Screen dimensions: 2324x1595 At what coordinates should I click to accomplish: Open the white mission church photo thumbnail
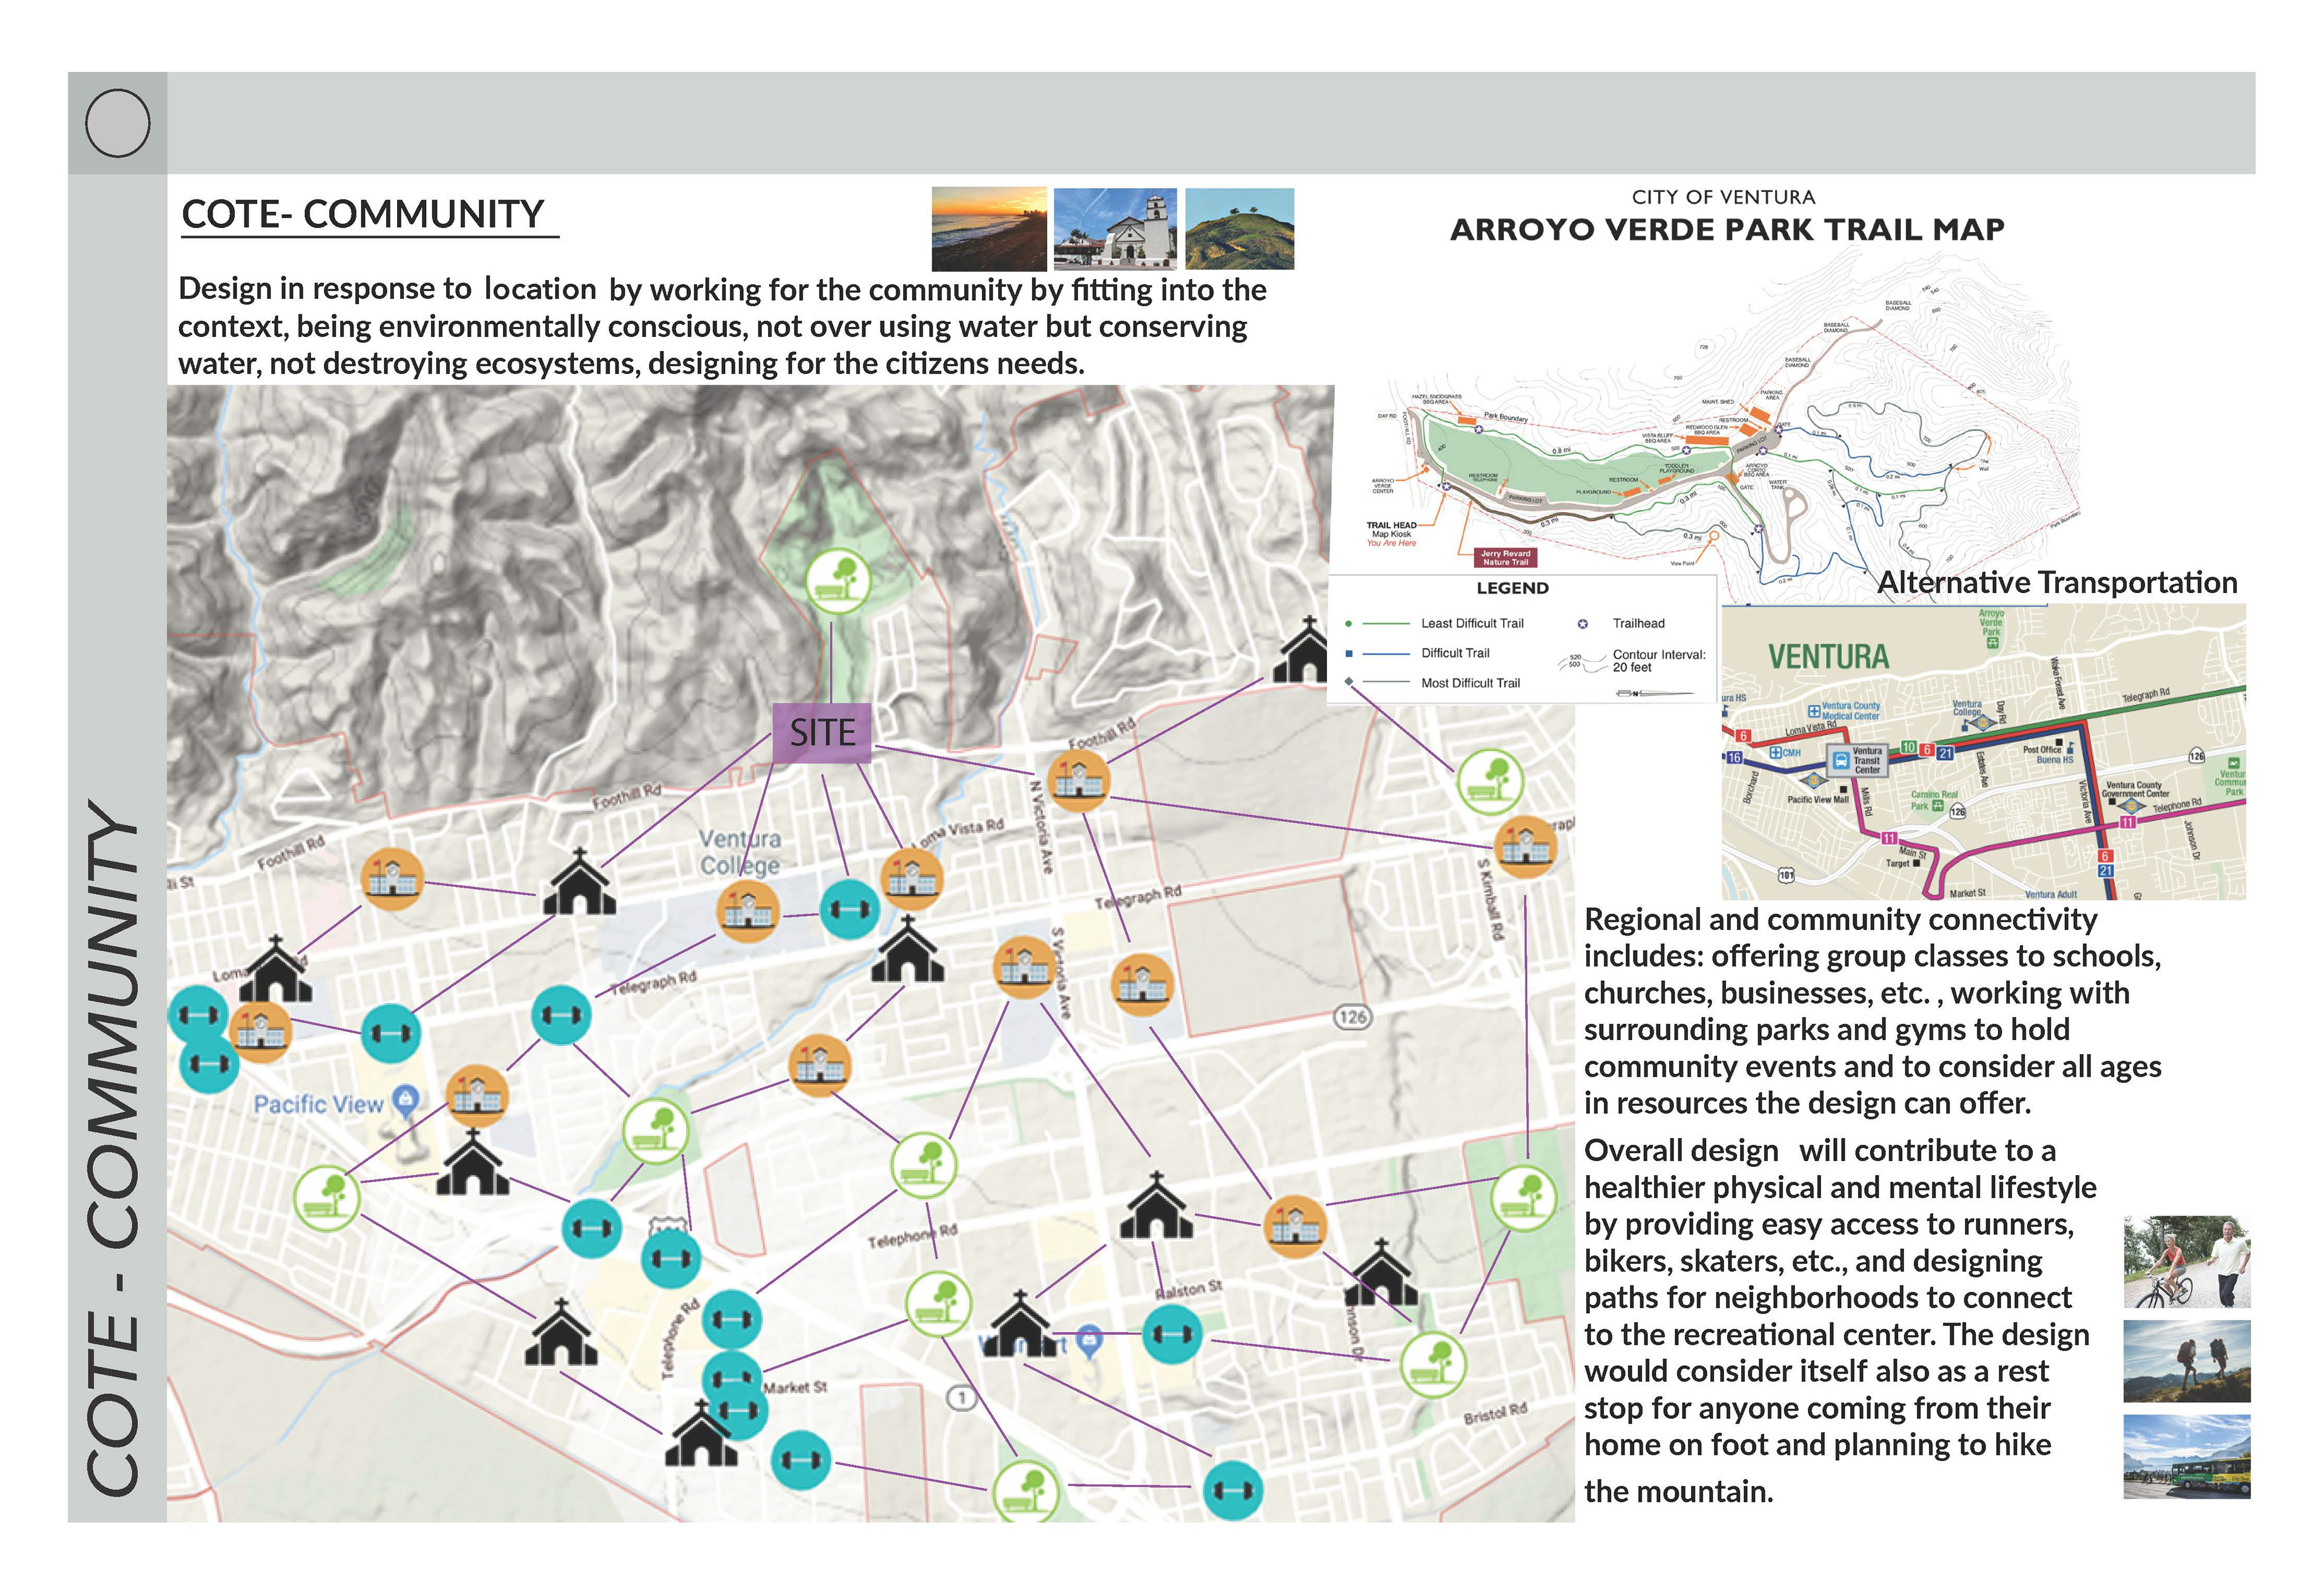point(1115,229)
